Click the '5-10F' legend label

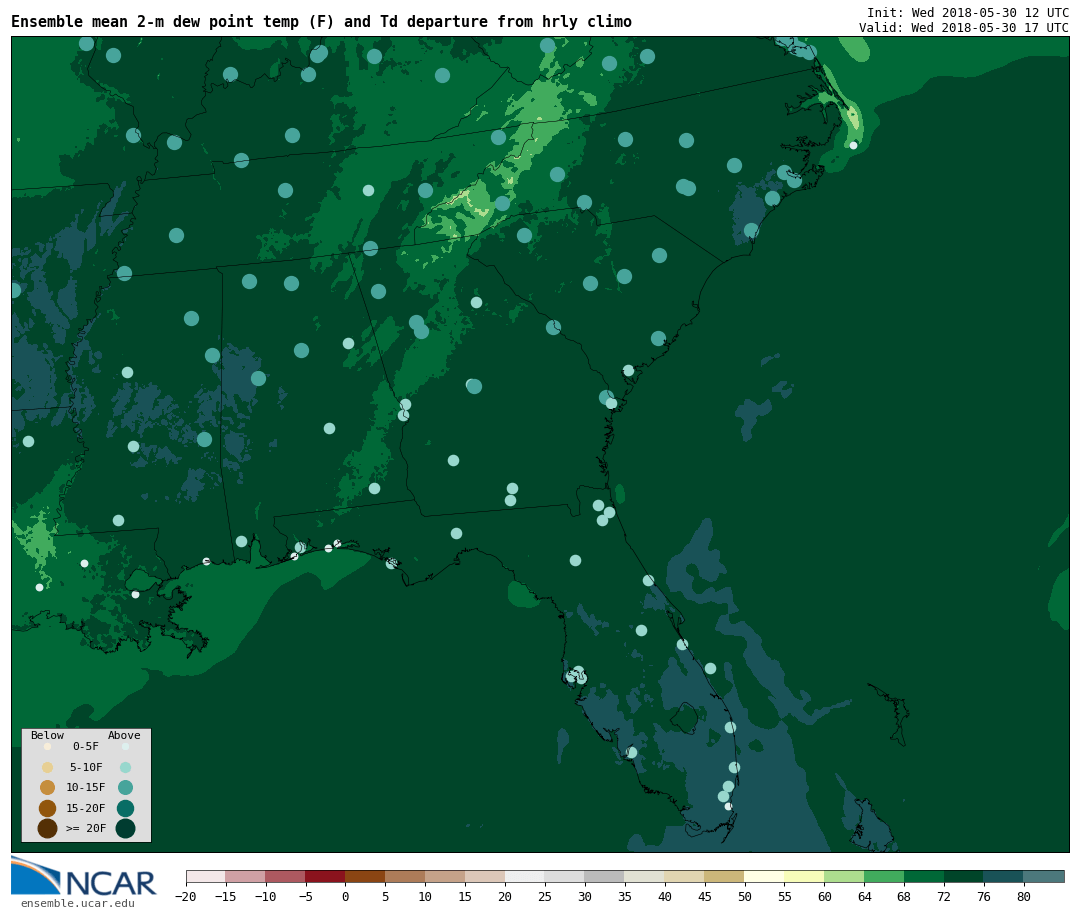coord(86,767)
